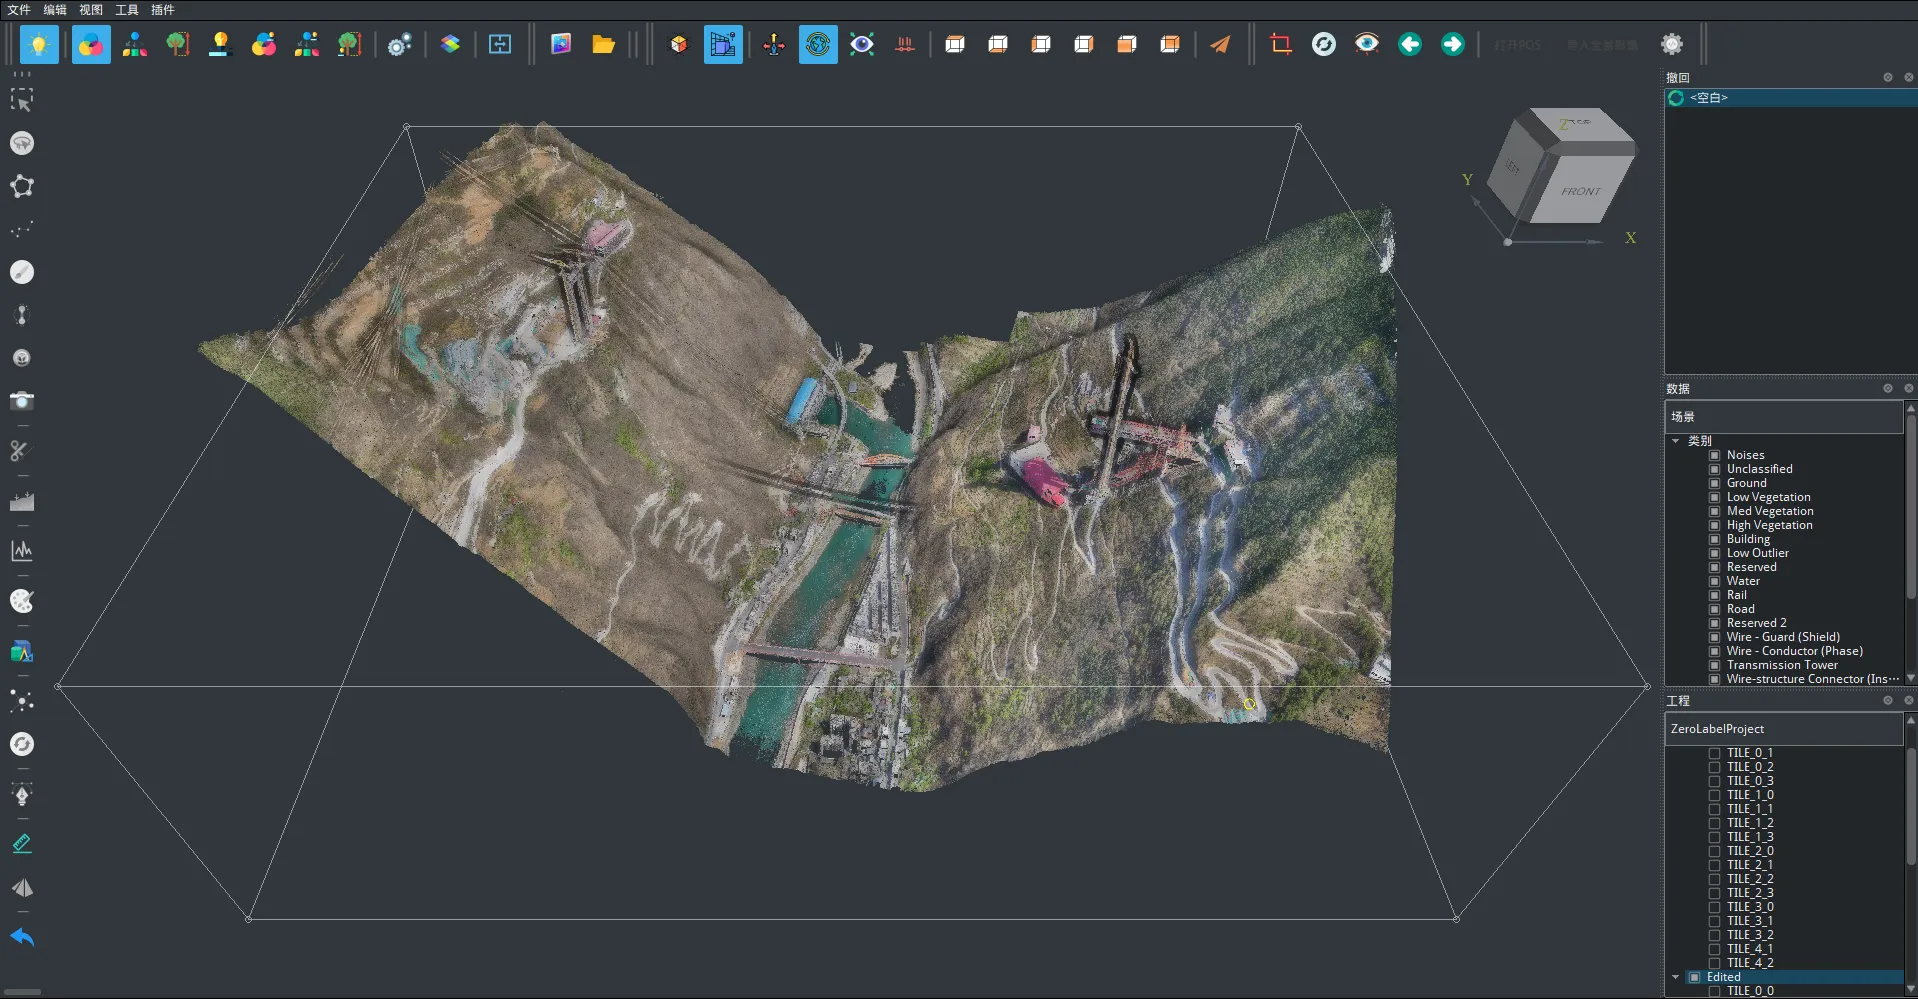Toggle the Ground class checkbox
Screen dimensions: 1918x999
pos(1714,483)
